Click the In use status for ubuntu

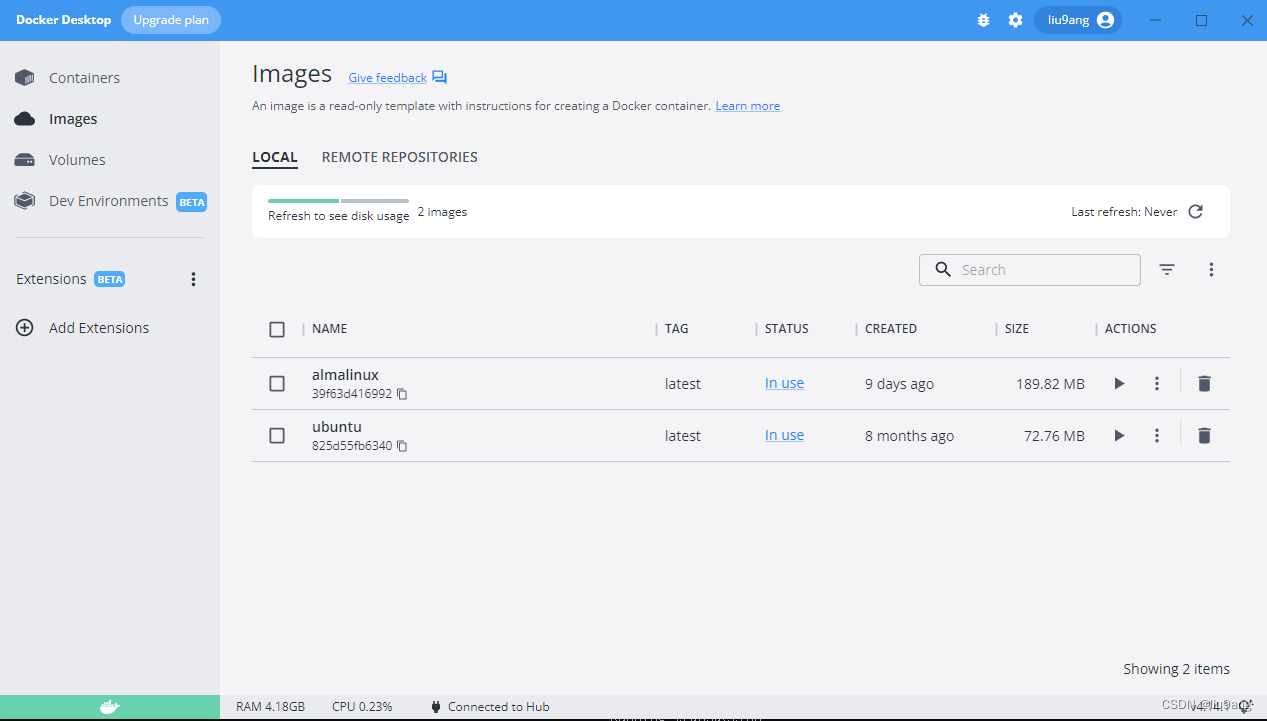tap(784, 435)
